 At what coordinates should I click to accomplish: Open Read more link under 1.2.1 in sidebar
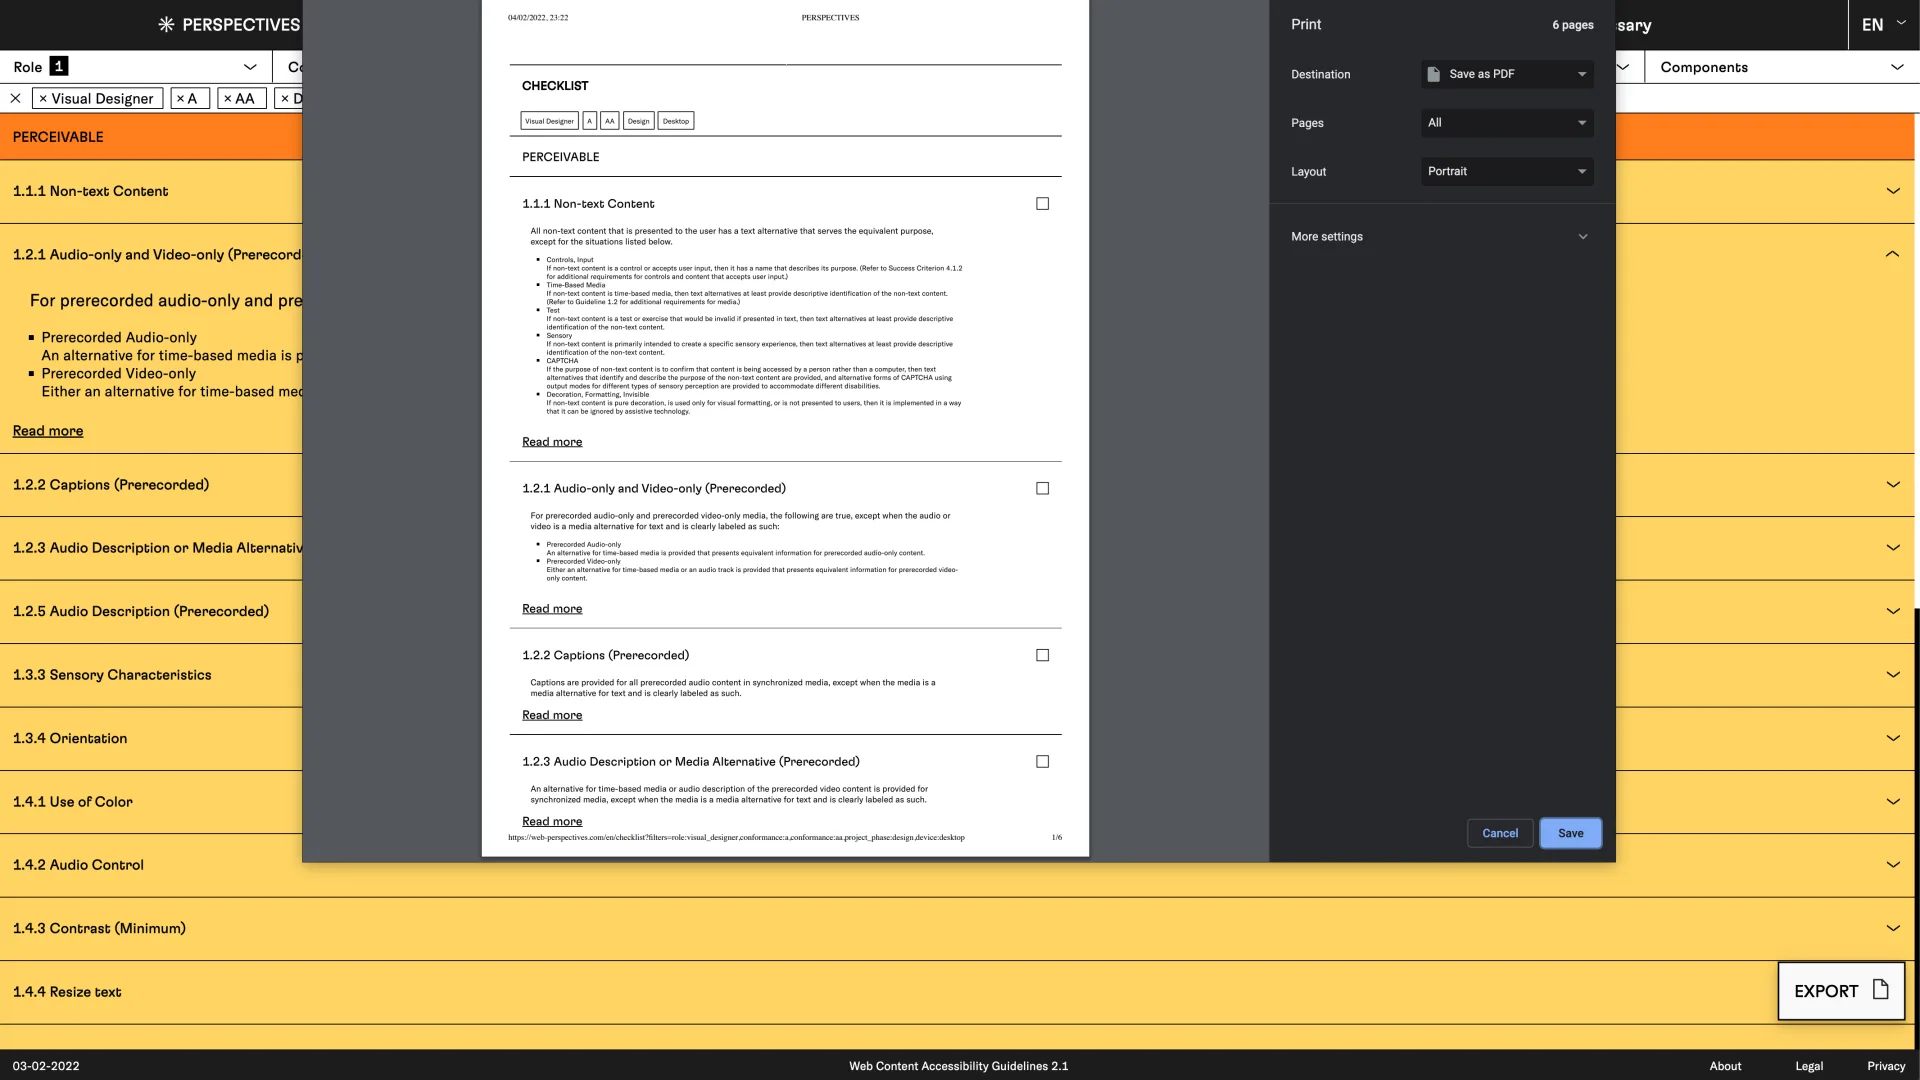[x=48, y=431]
